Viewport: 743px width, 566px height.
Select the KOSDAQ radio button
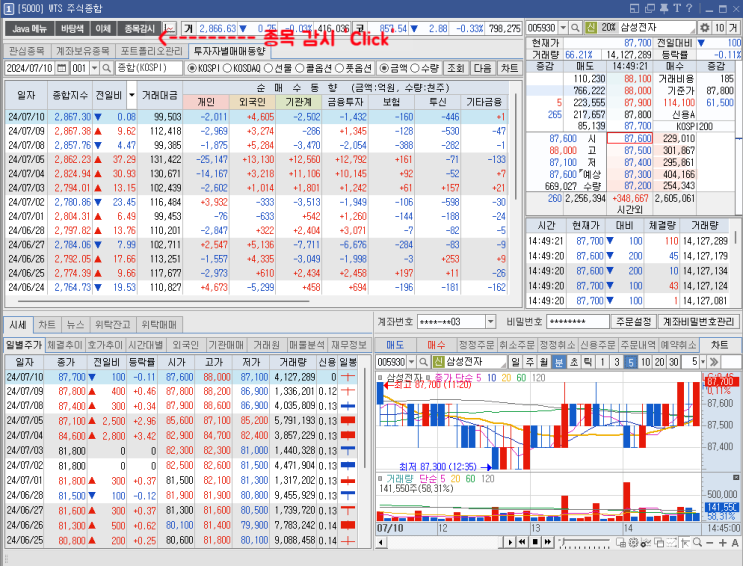pos(227,68)
